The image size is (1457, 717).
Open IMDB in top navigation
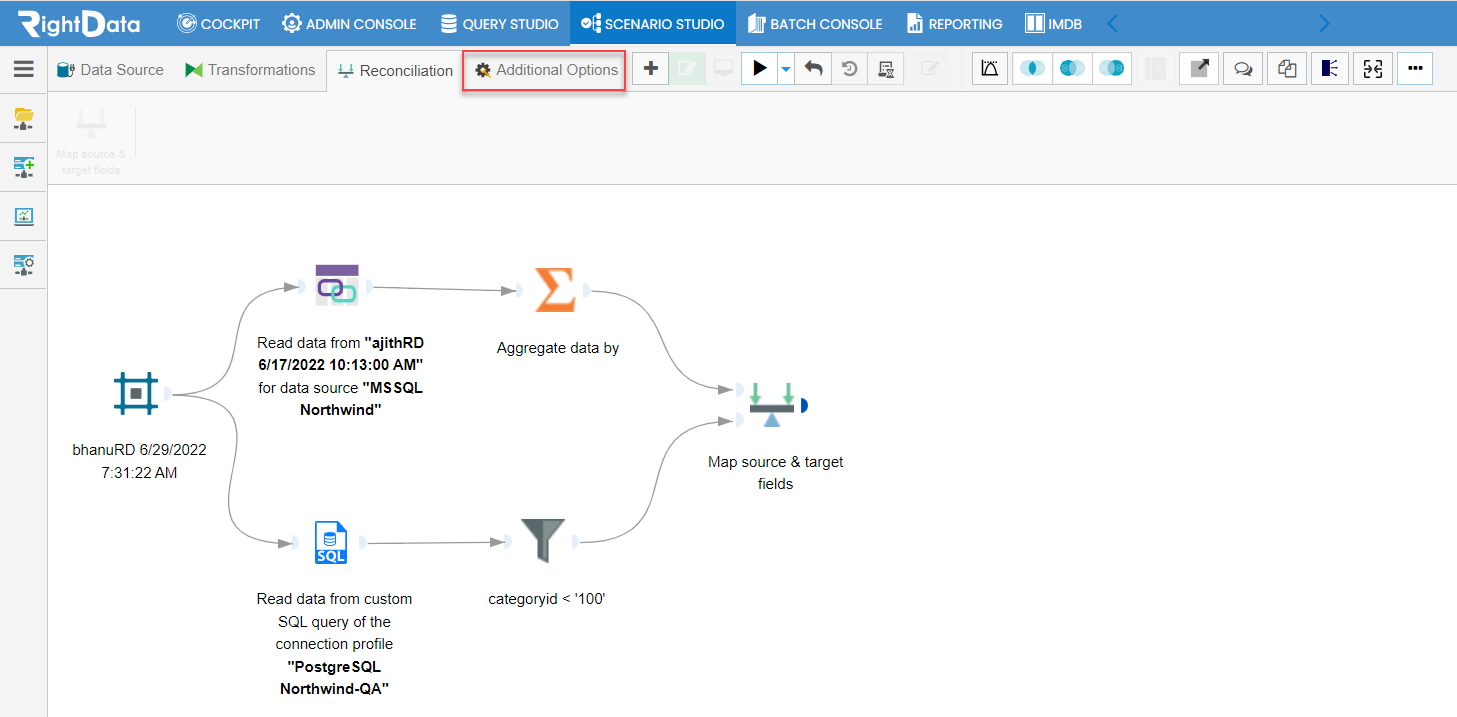pyautogui.click(x=1052, y=23)
